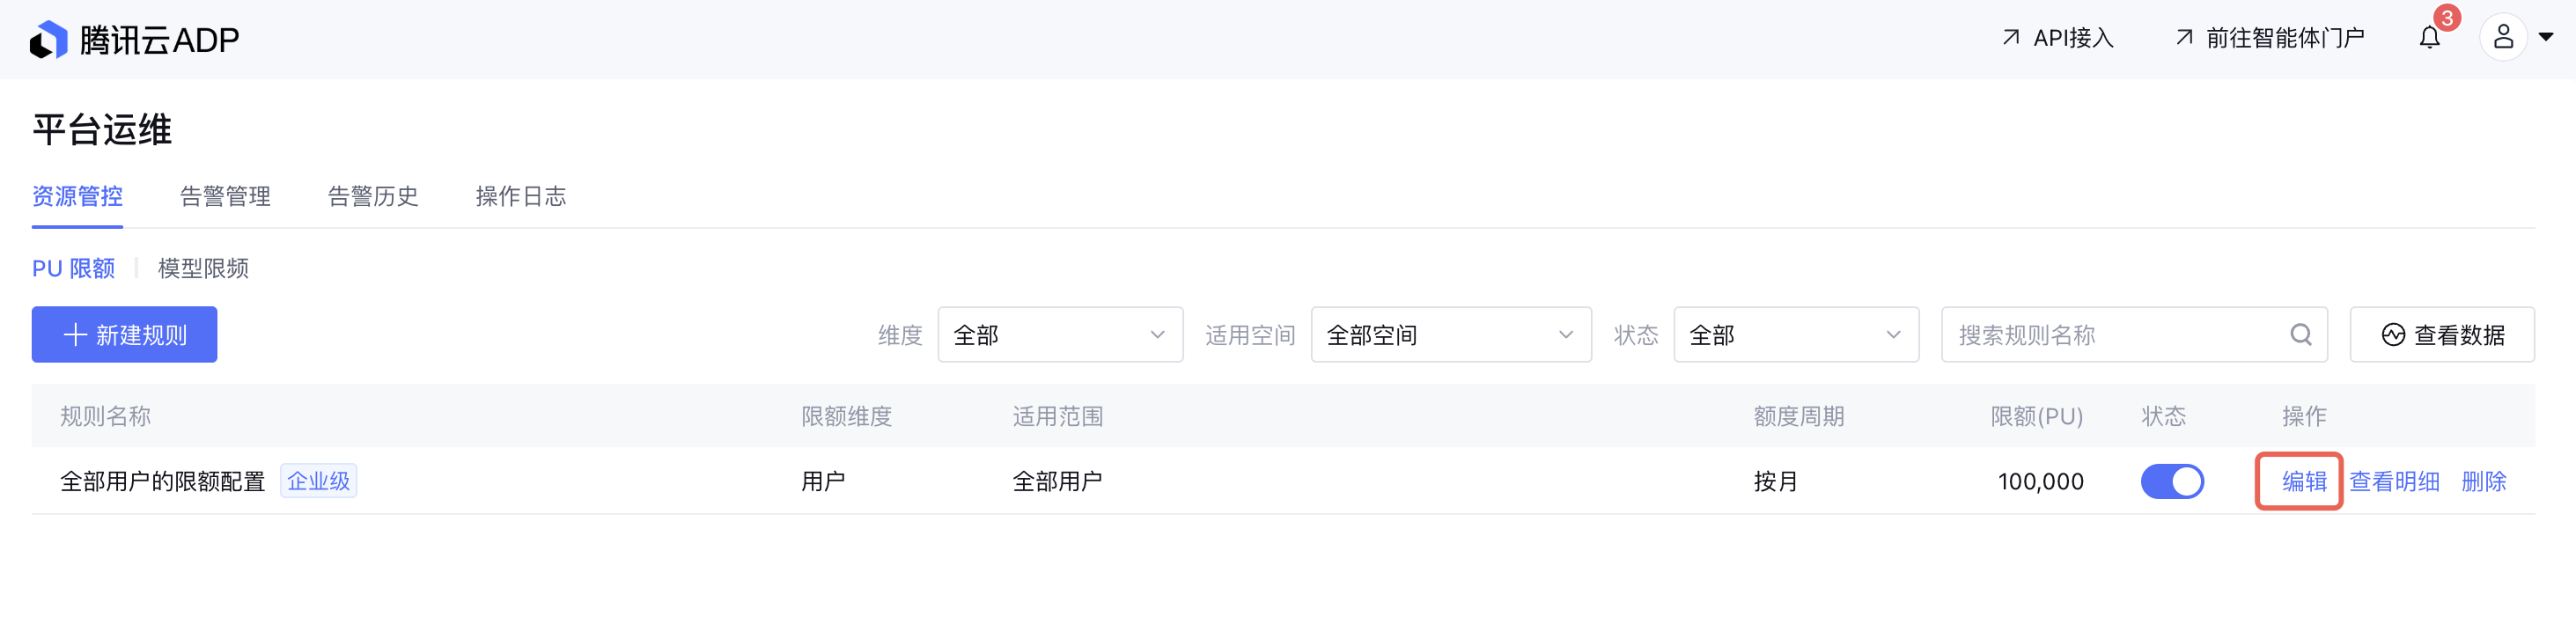Viewport: 2576px width, 639px height.
Task: Click the 新建规则 button
Action: point(124,335)
